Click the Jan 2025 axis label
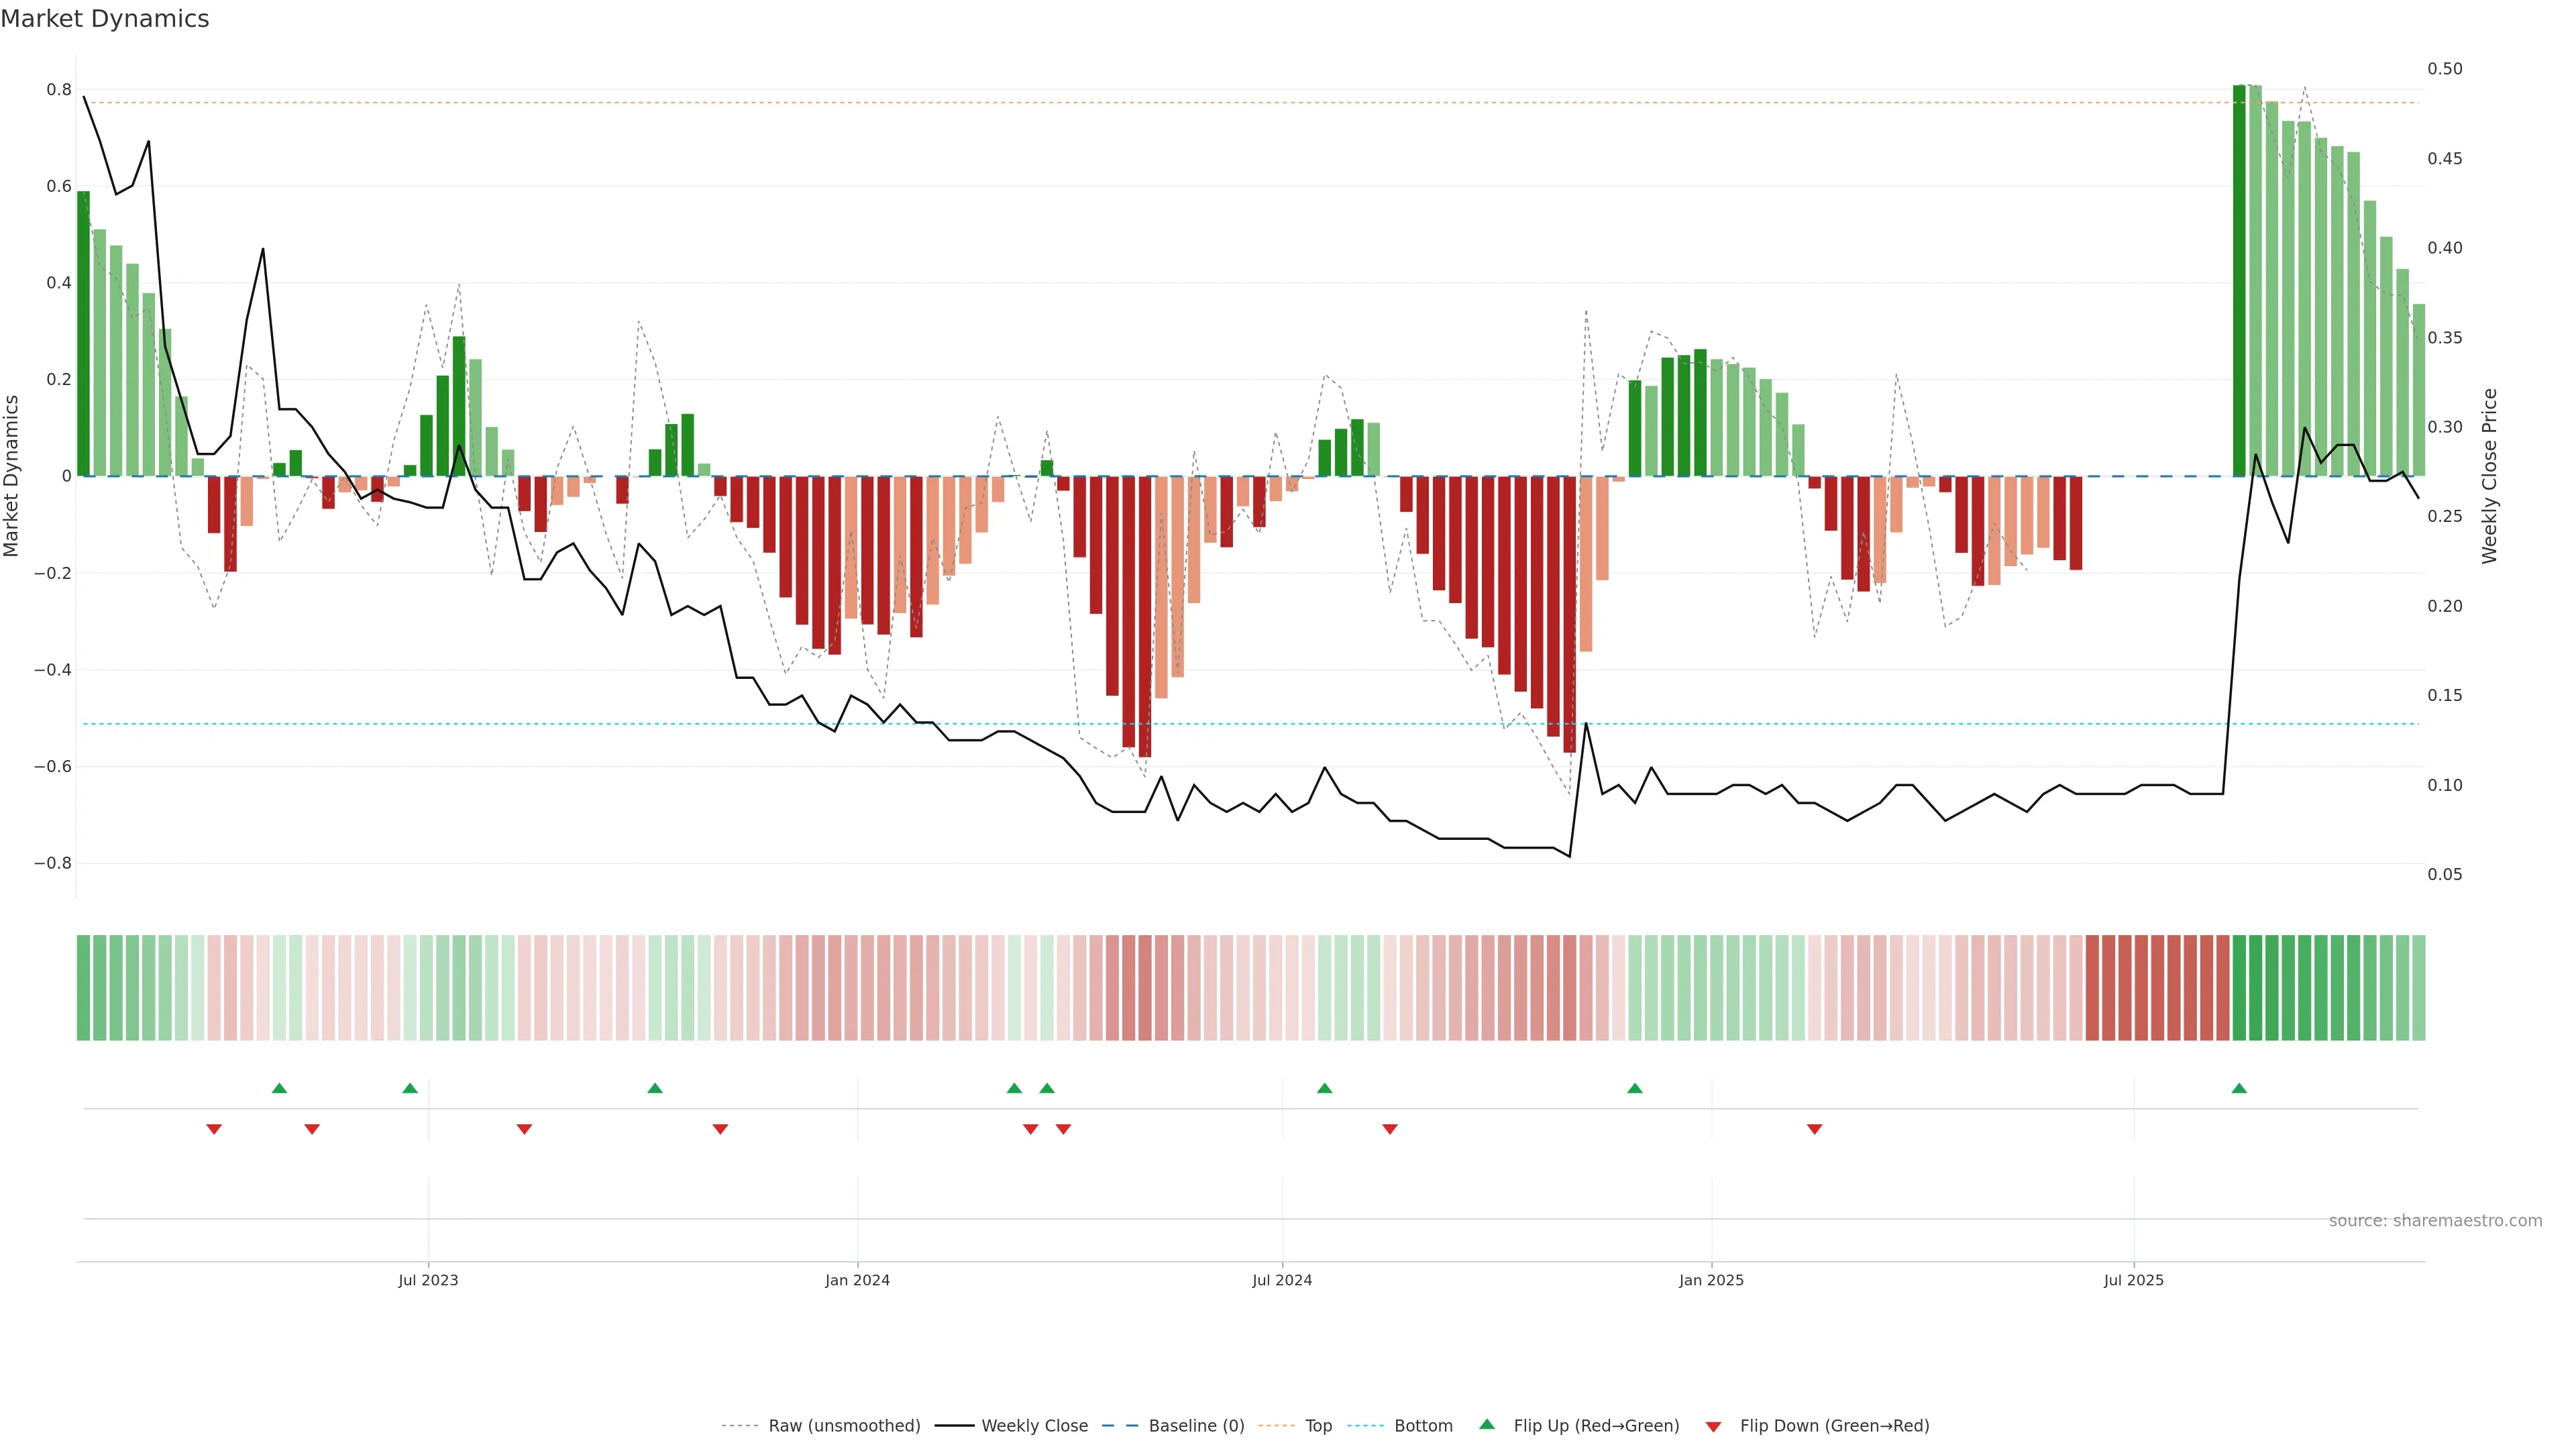The height and width of the screenshot is (1449, 2576). (x=1711, y=1280)
